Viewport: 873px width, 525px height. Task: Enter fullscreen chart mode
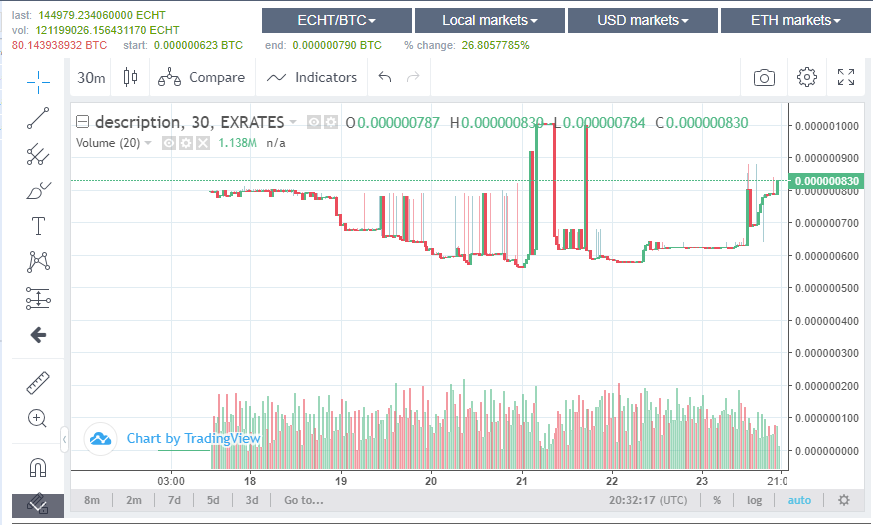pos(846,78)
